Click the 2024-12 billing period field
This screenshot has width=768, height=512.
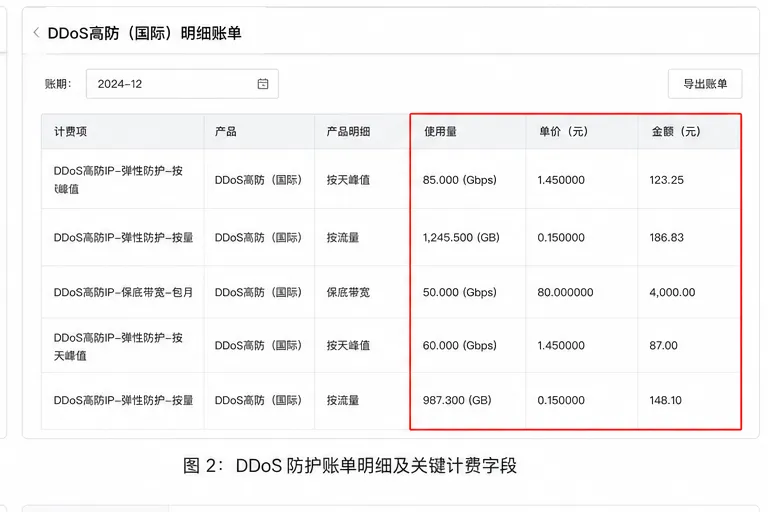coord(182,84)
